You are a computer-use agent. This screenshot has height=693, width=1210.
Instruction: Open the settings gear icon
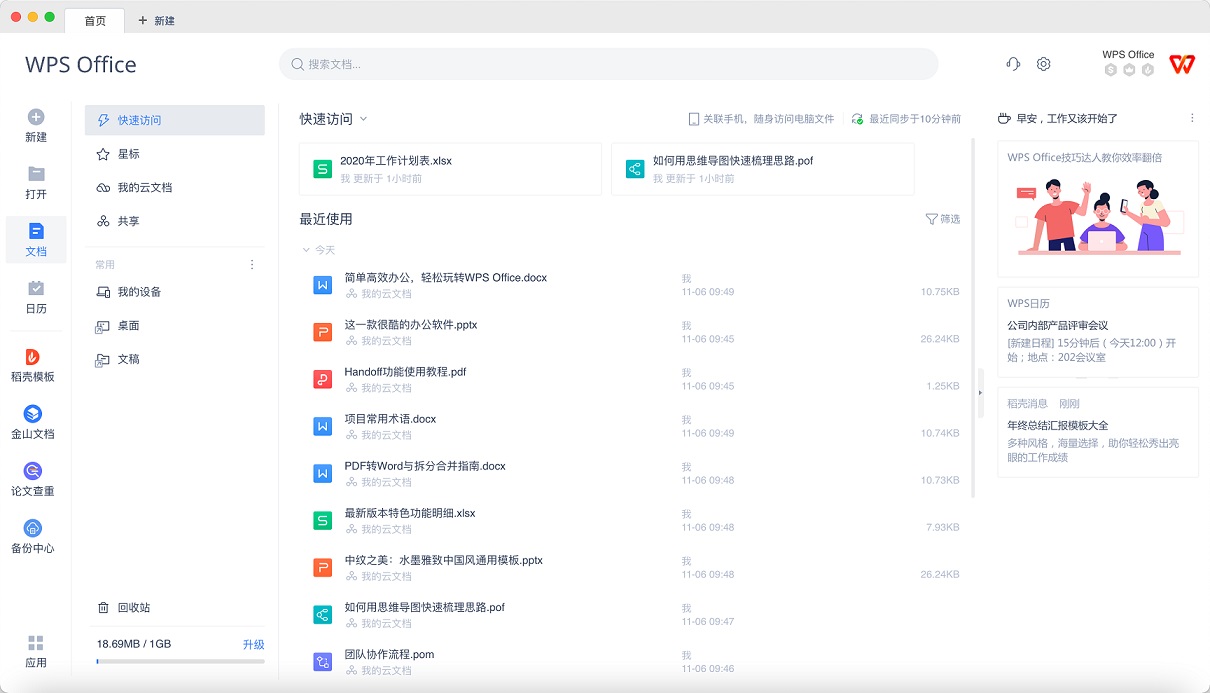(1043, 63)
